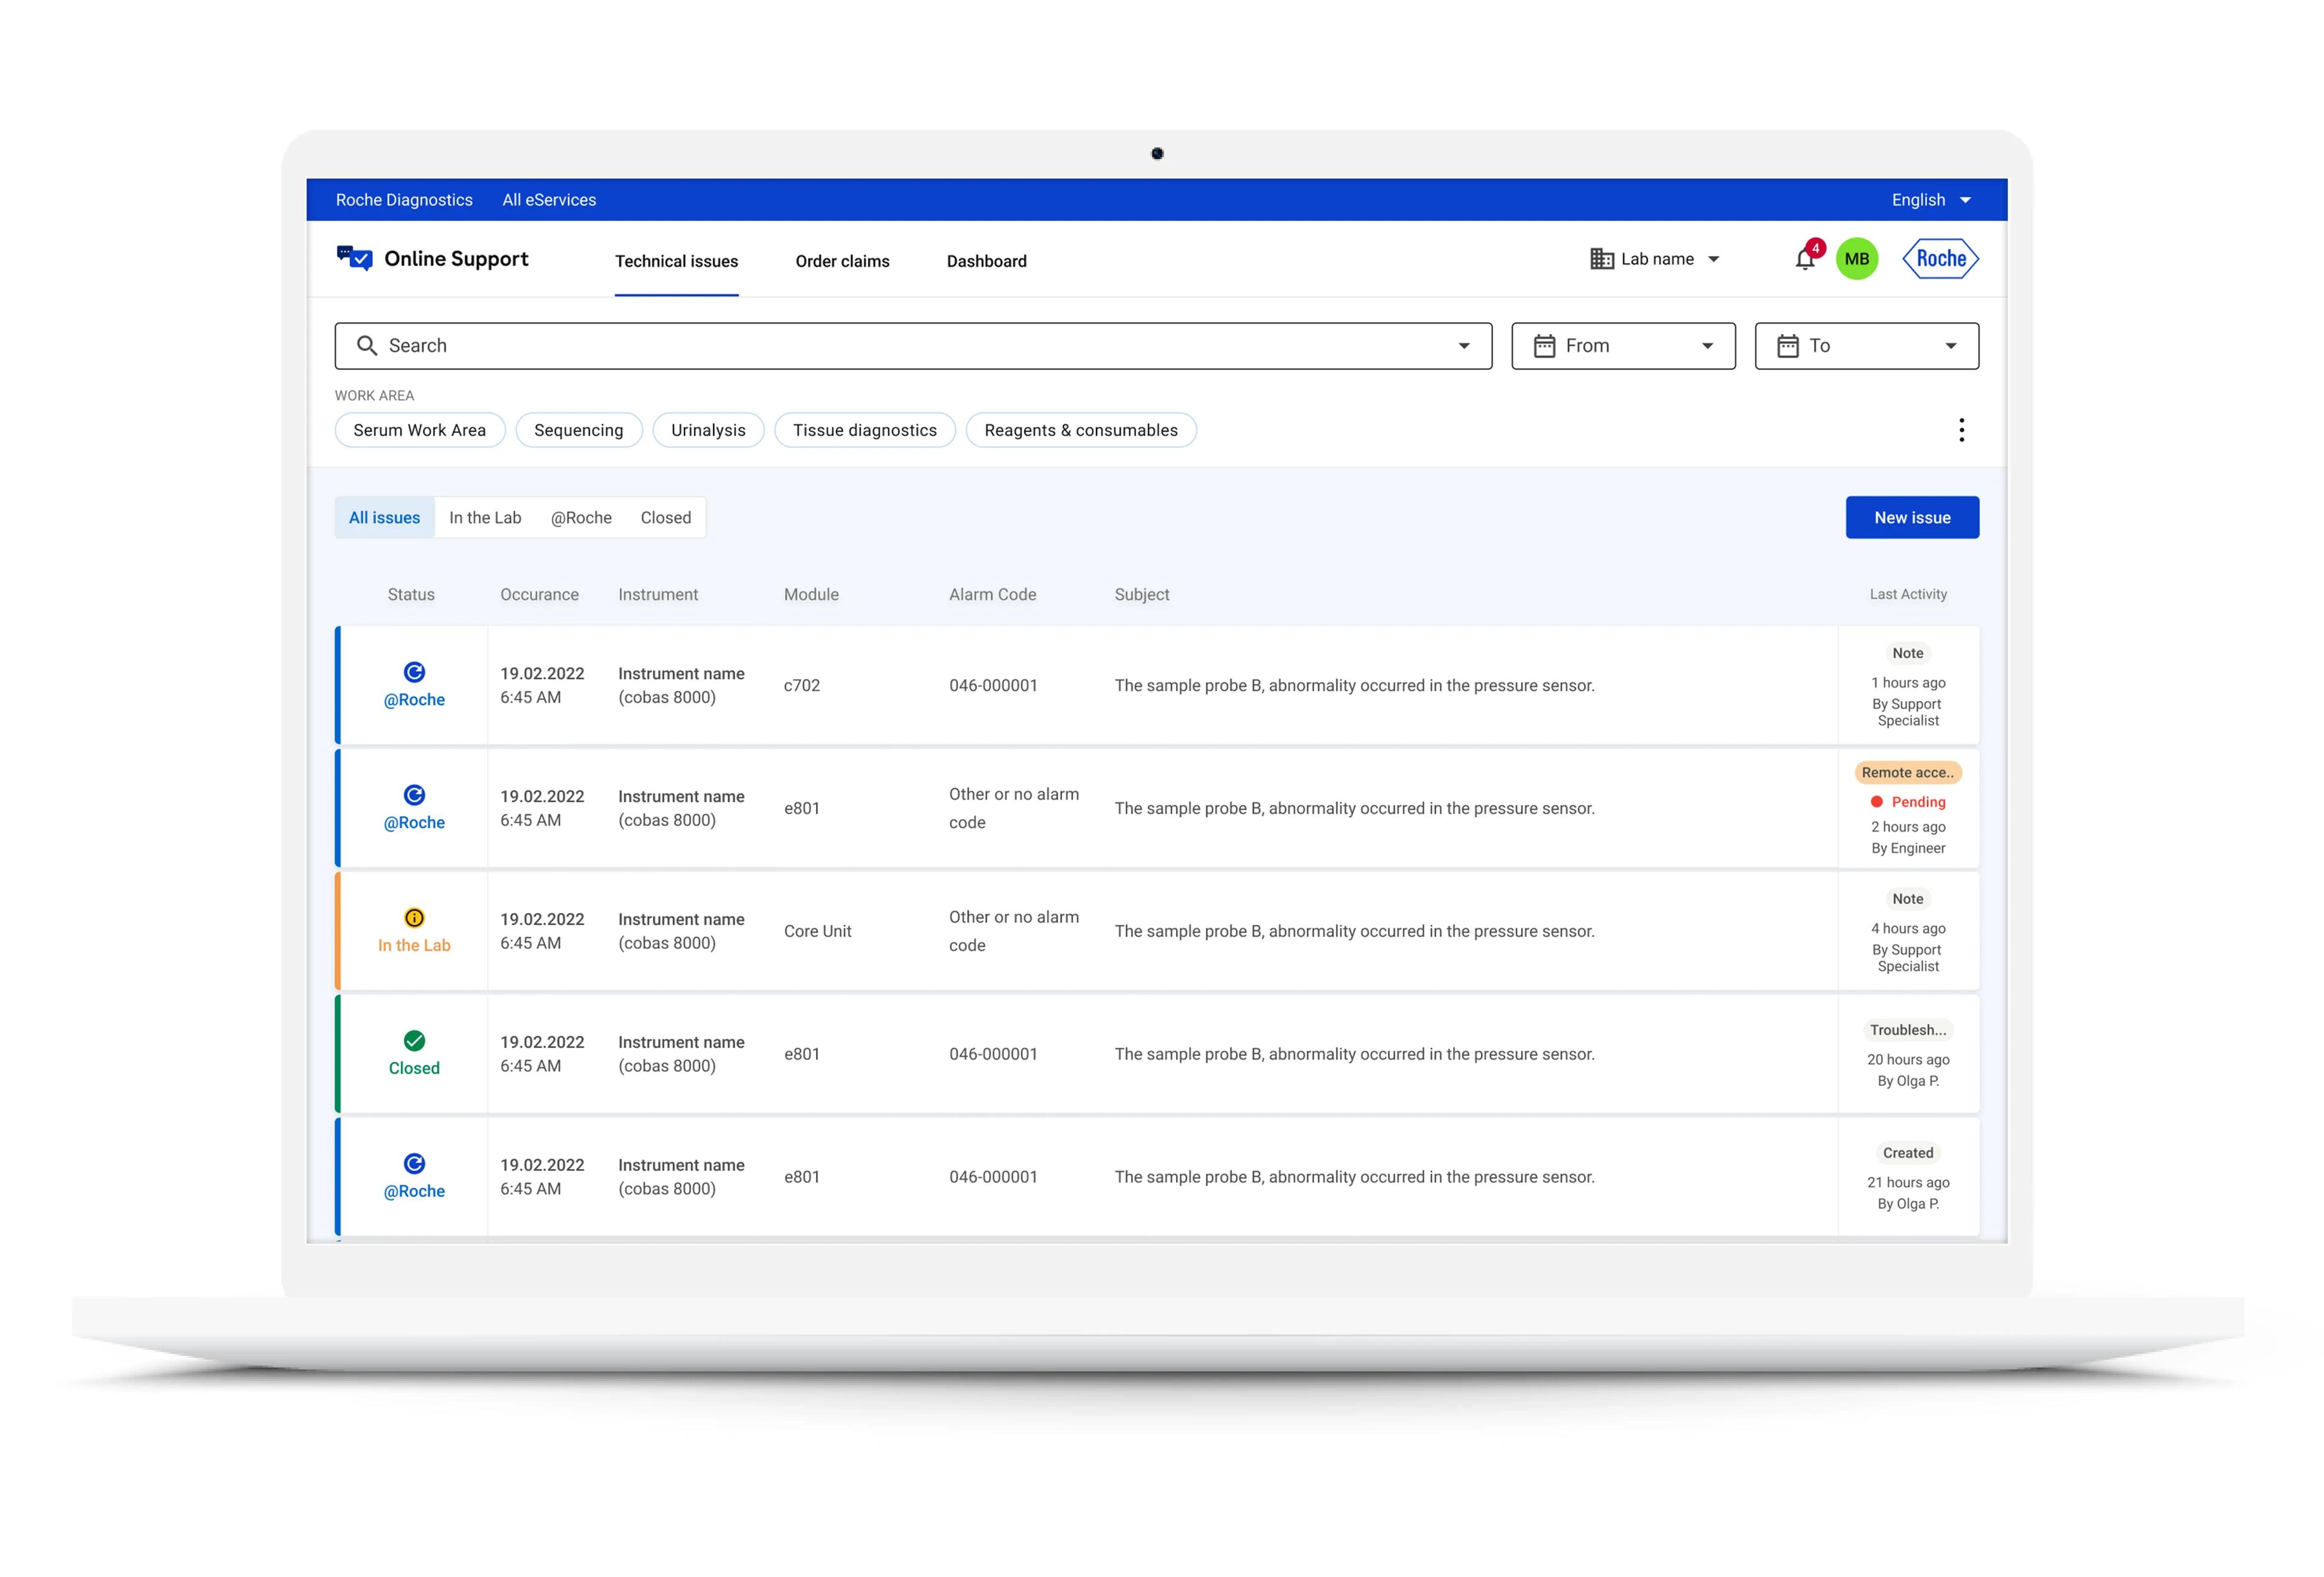
Task: Click the Alarm Code column header
Action: click(992, 595)
